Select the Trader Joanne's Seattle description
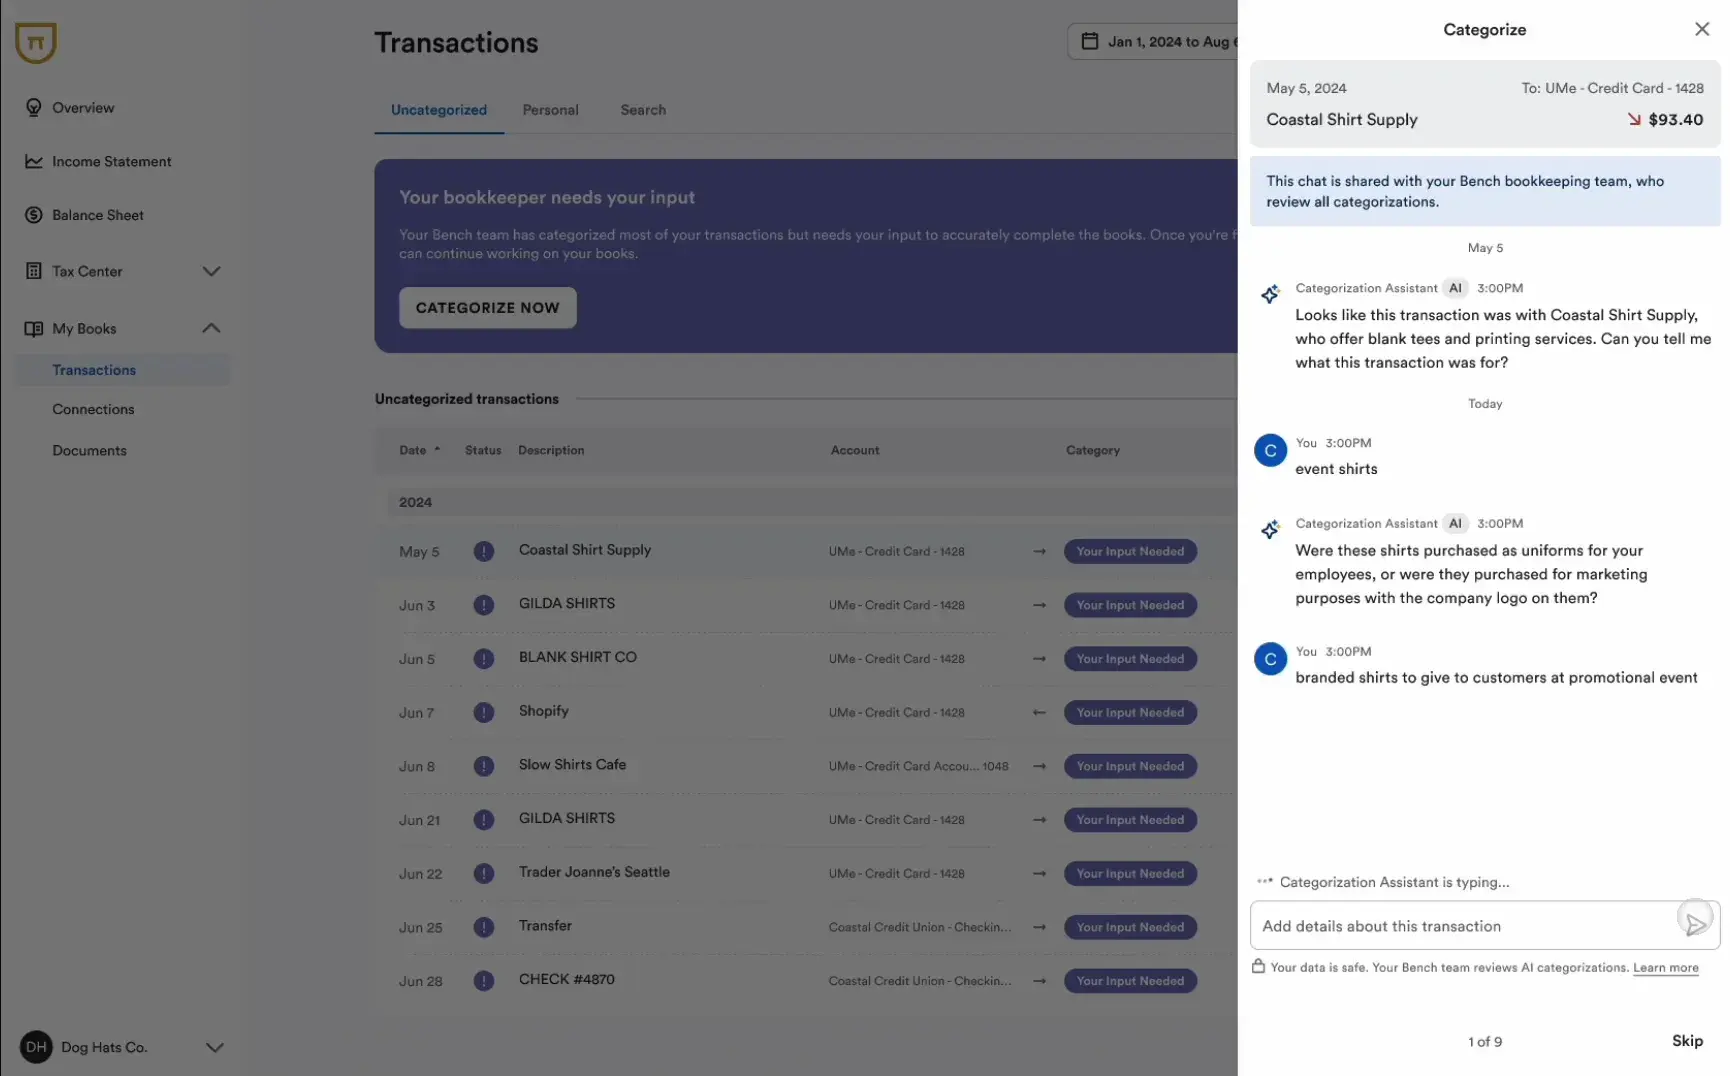Viewport: 1730px width, 1076px height. 594,872
